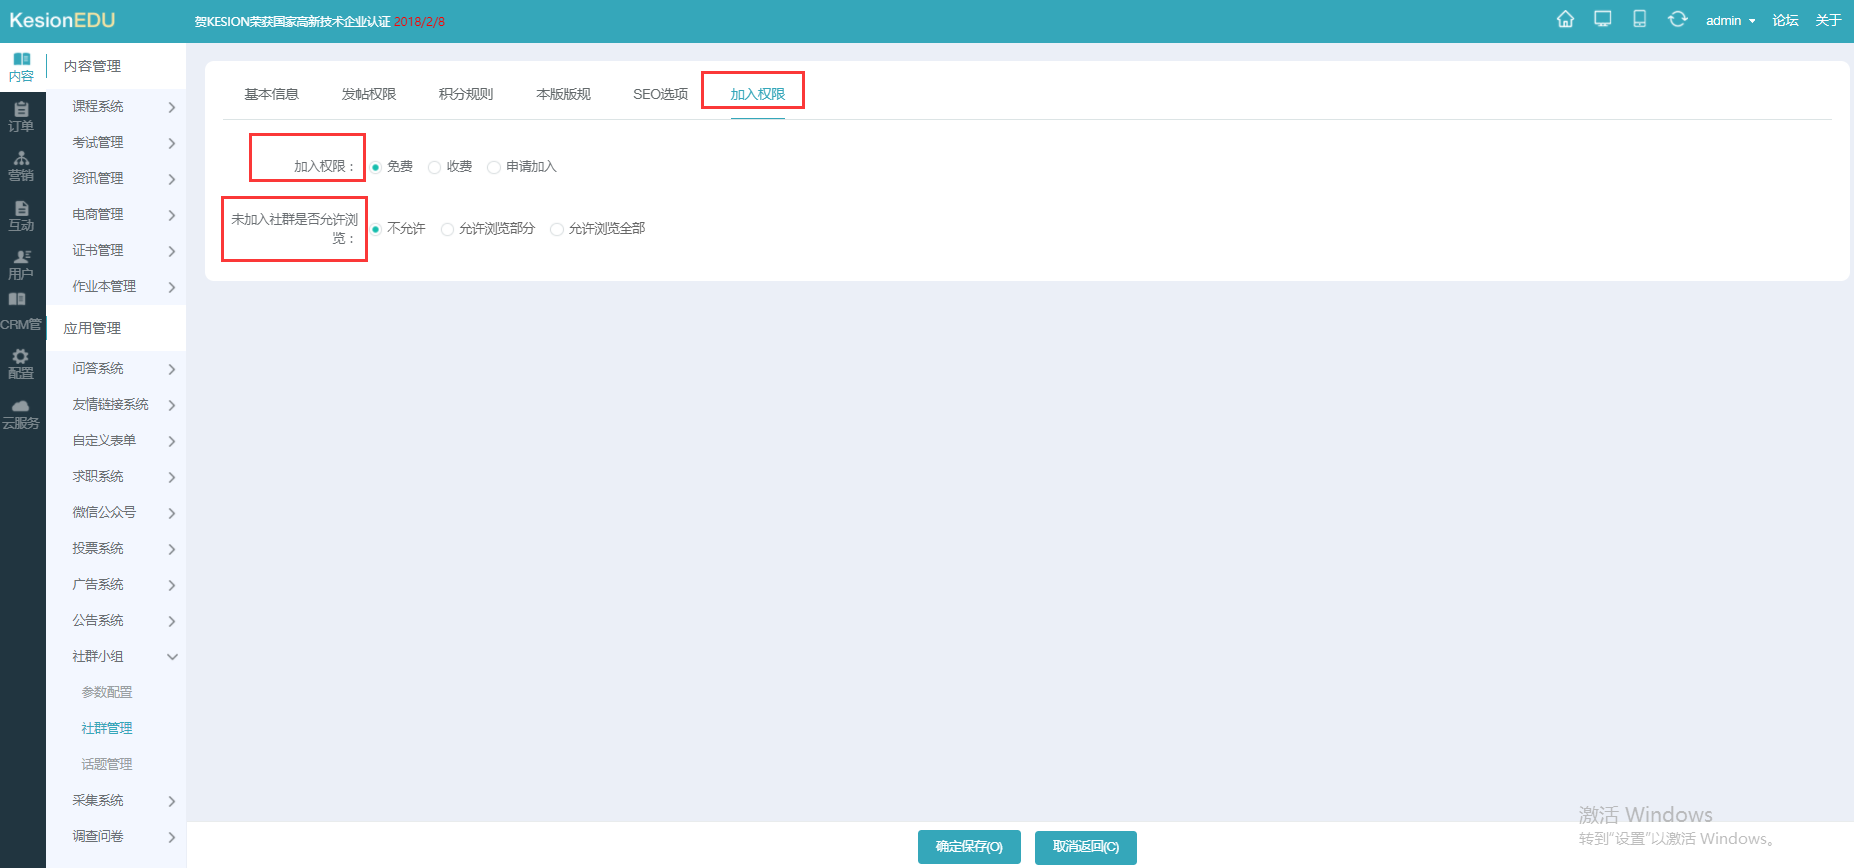Open the admin user dropdown
The image size is (1854, 868).
pyautogui.click(x=1729, y=21)
